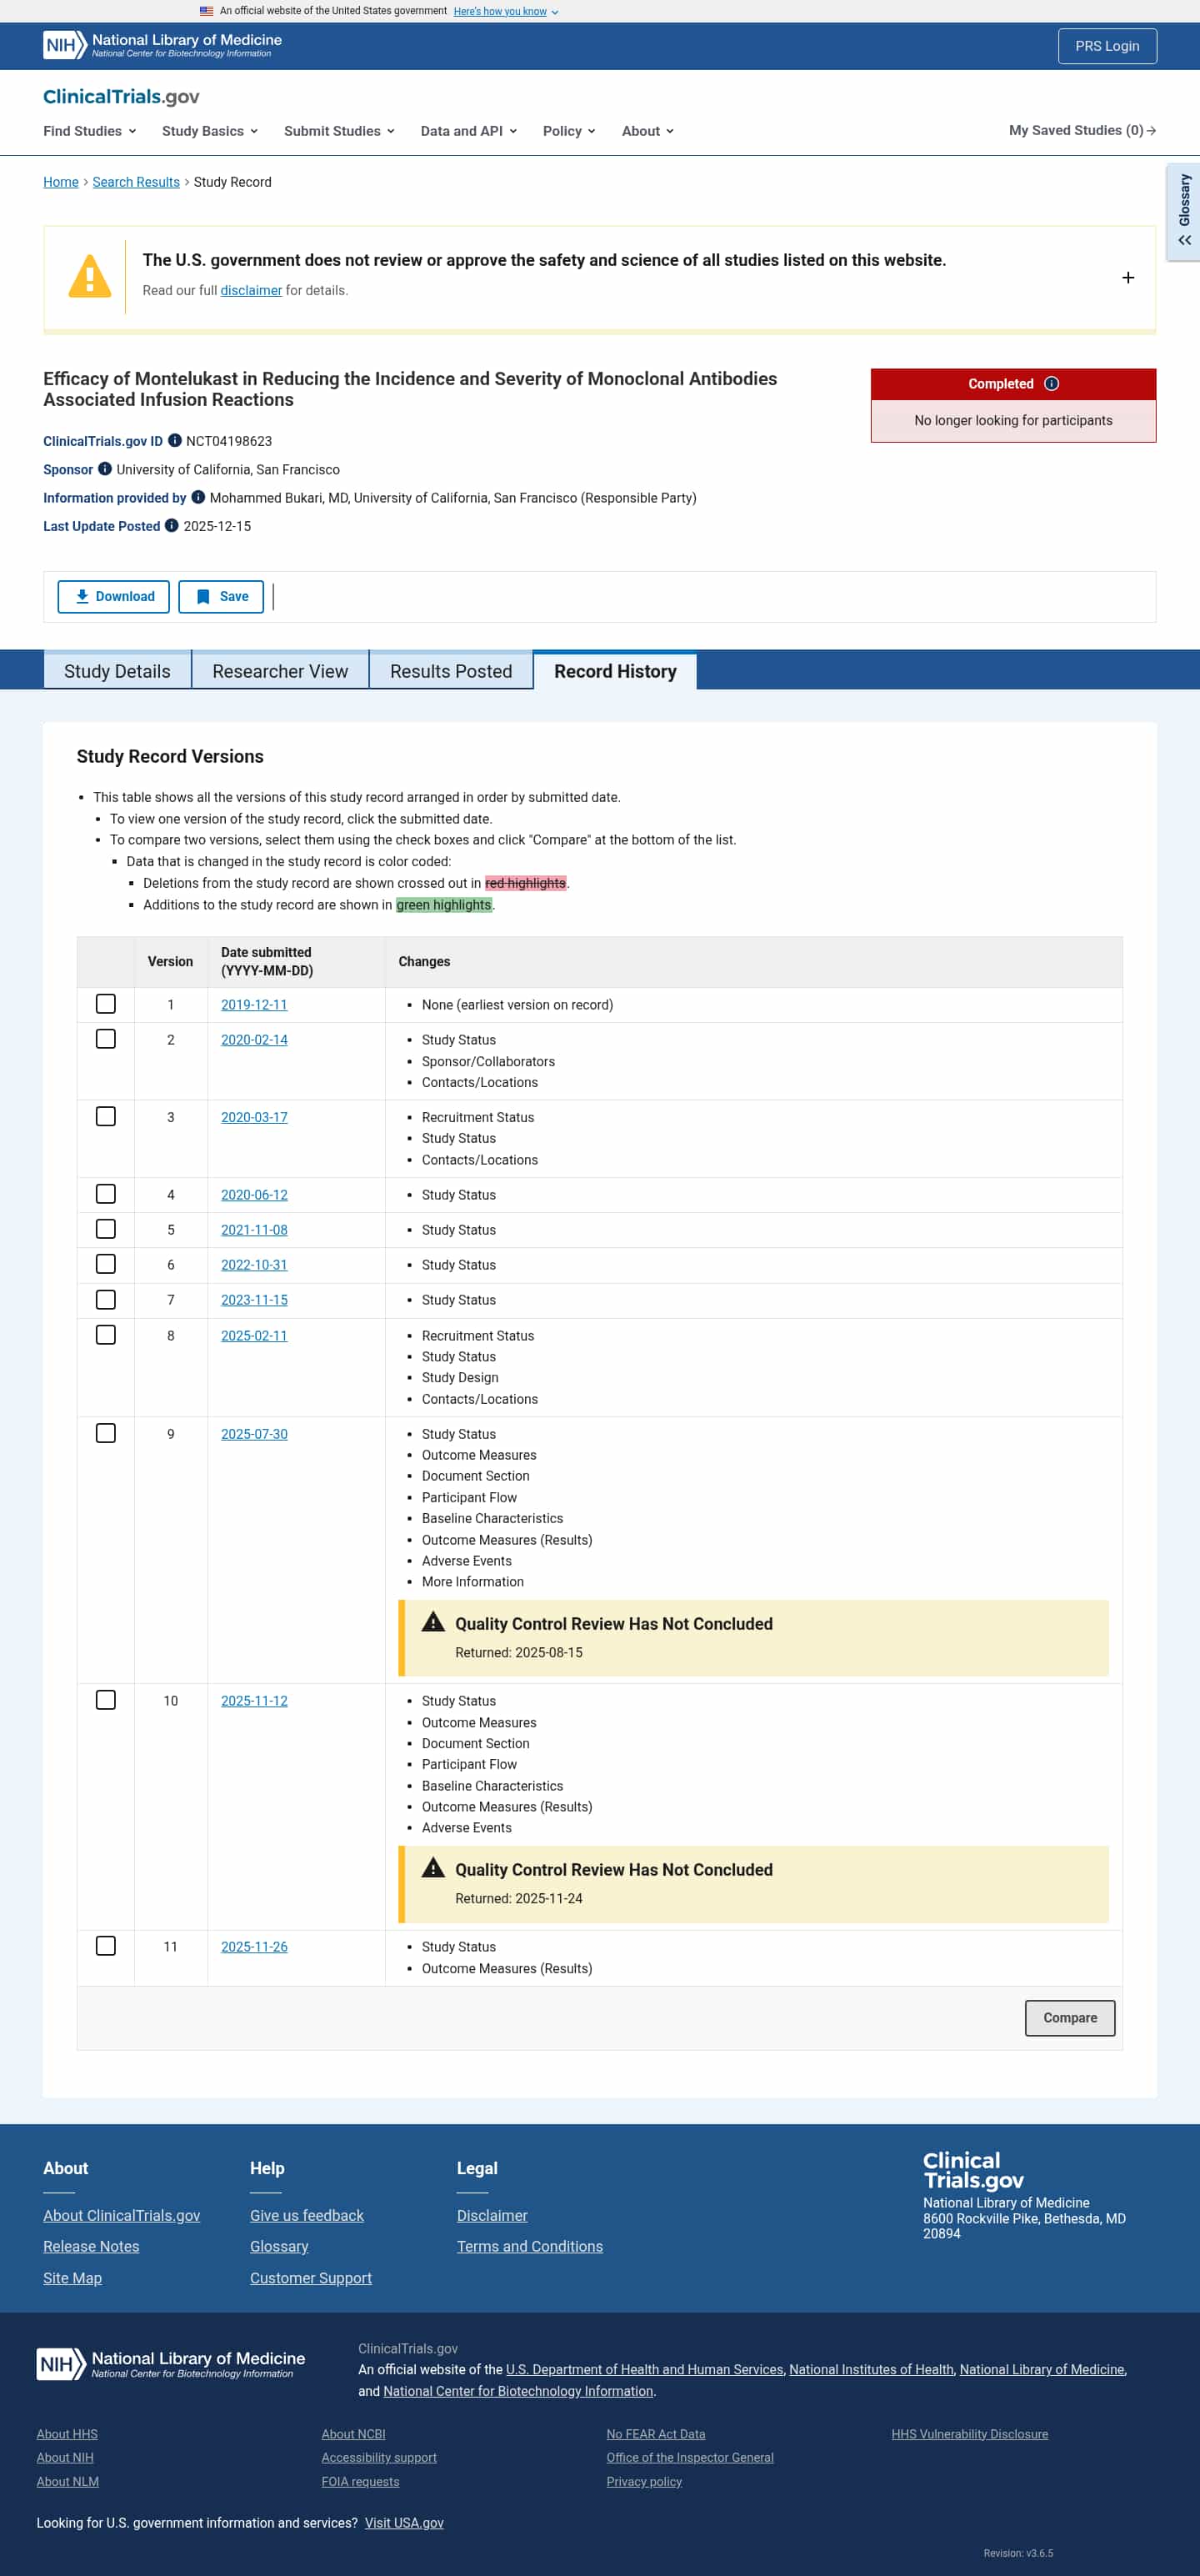Click the NCT04198623 study ID text
This screenshot has height=2576, width=1200.
pos(229,441)
